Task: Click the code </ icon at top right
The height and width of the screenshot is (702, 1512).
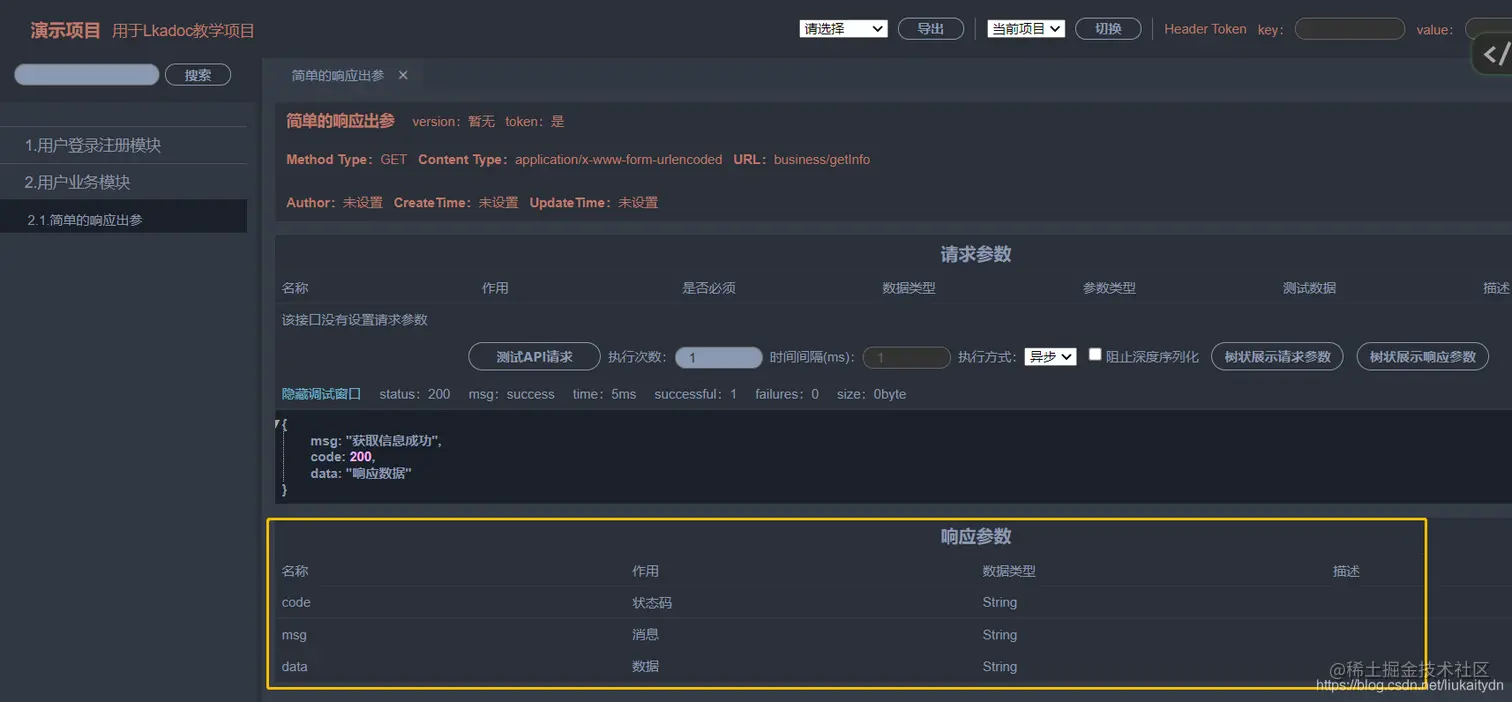Action: [x=1496, y=52]
